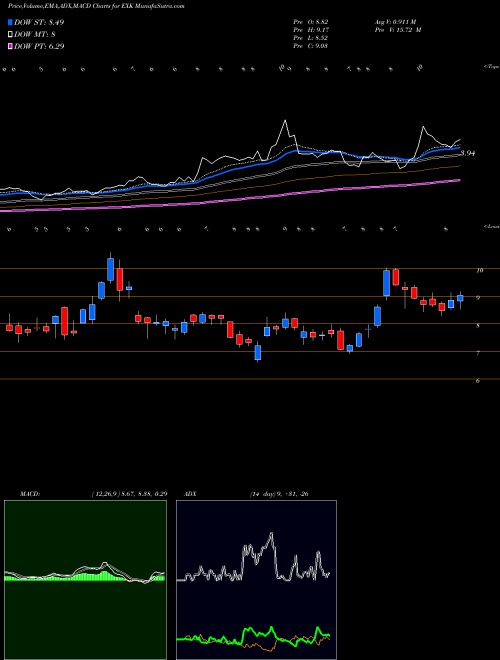Click the 'MACD:' panel label
The image size is (500, 660).
[x=30, y=494]
